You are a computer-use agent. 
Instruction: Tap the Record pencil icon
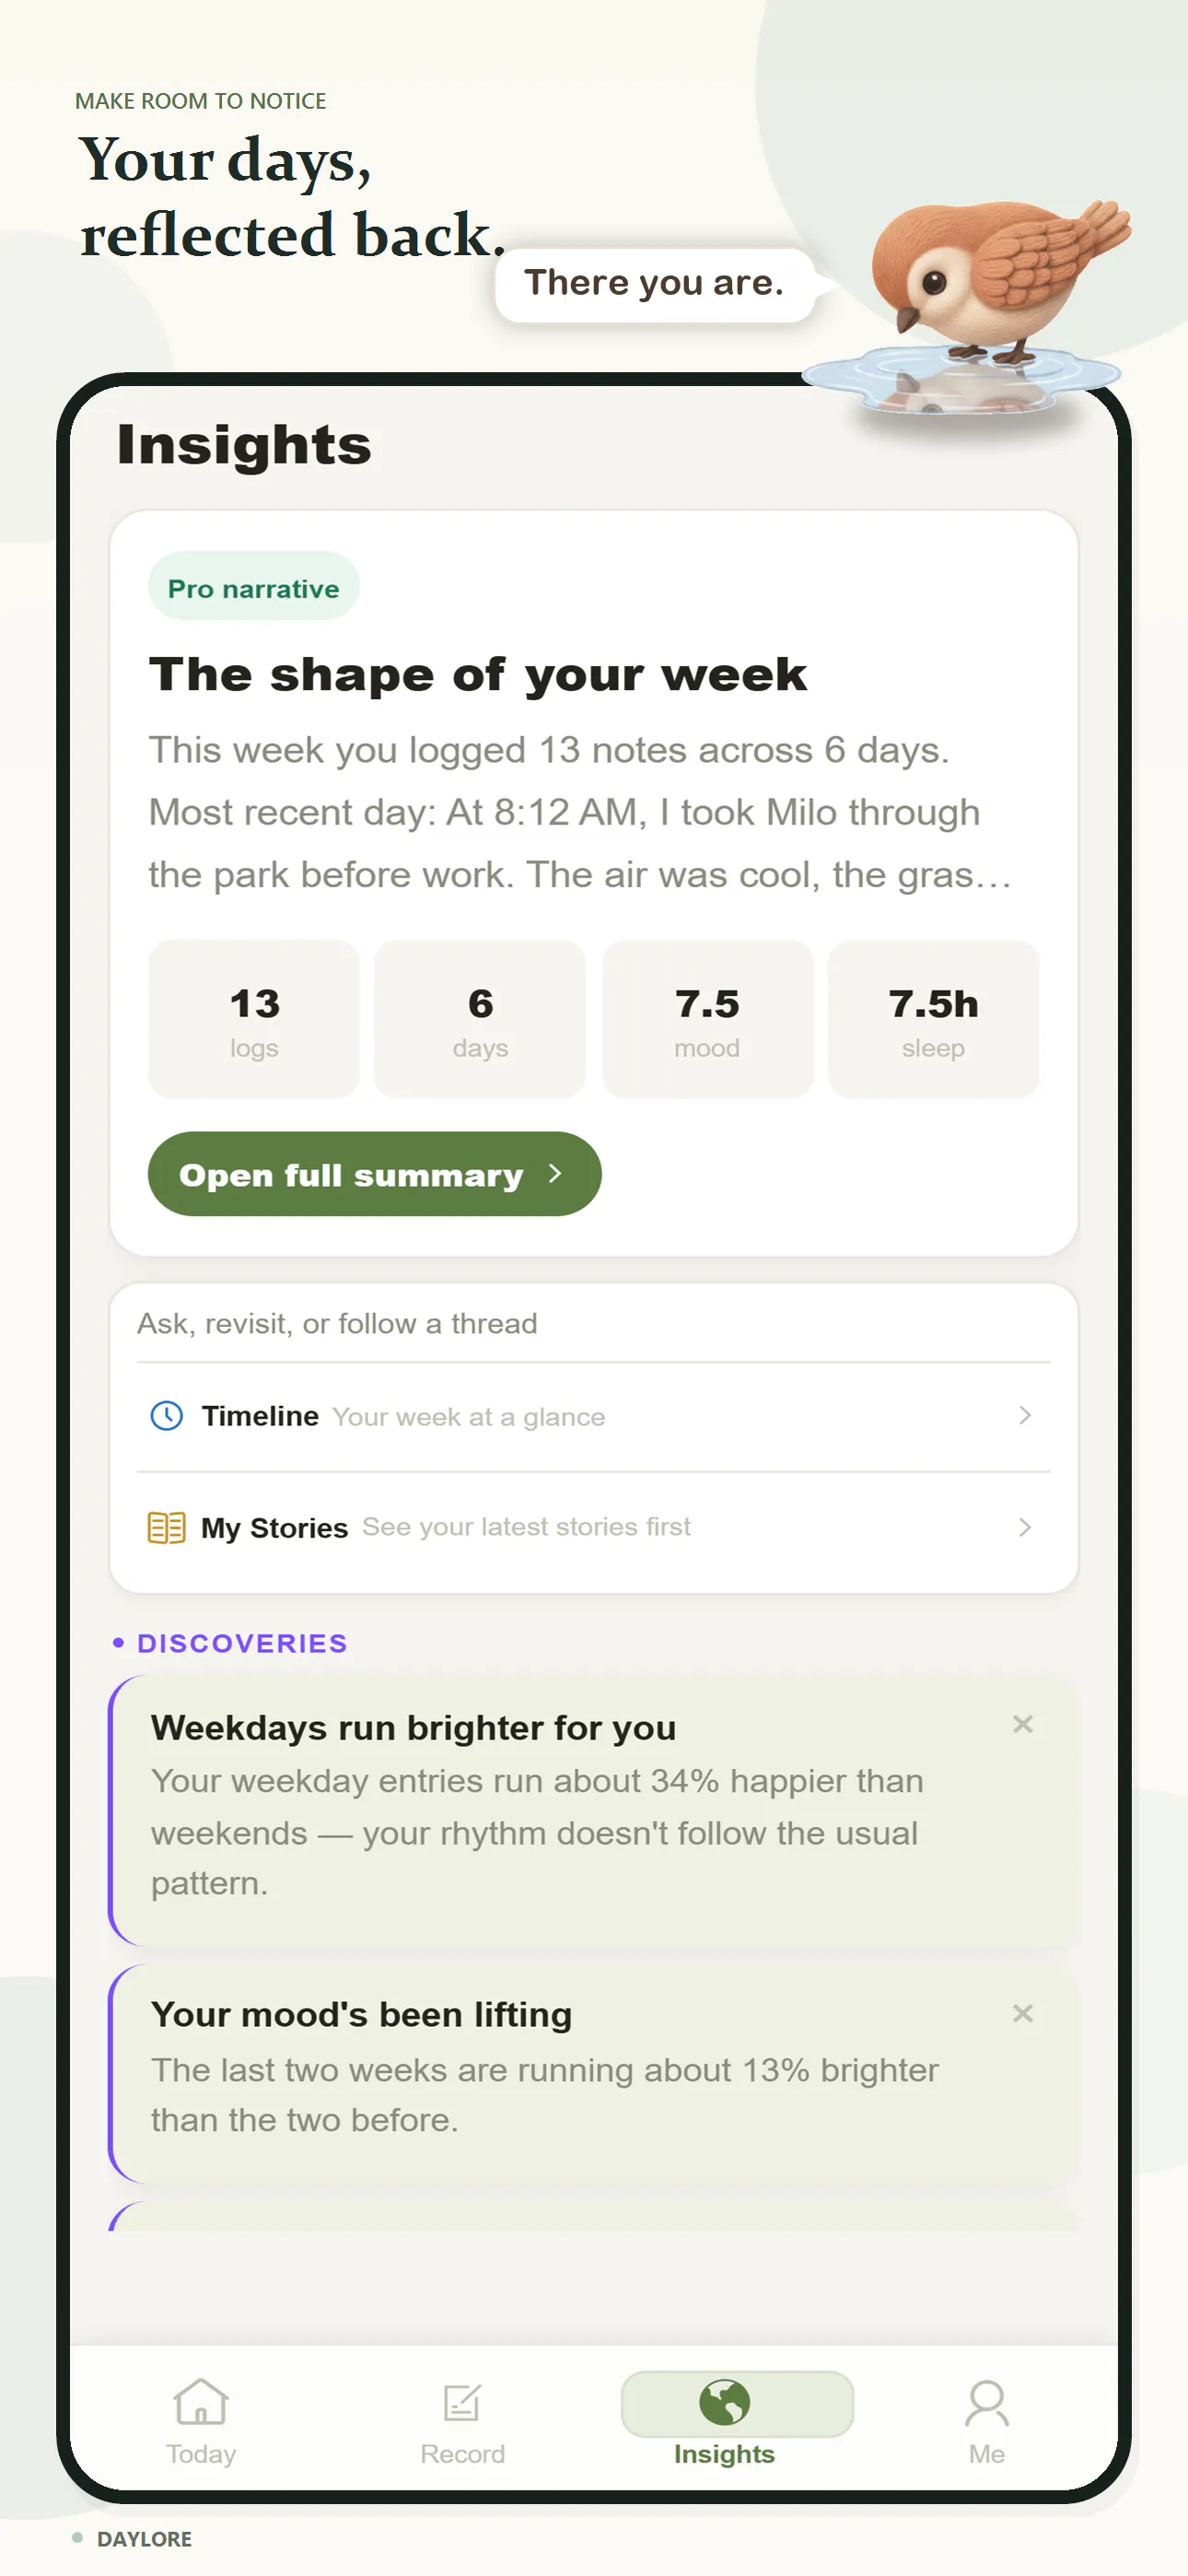pyautogui.click(x=462, y=2402)
